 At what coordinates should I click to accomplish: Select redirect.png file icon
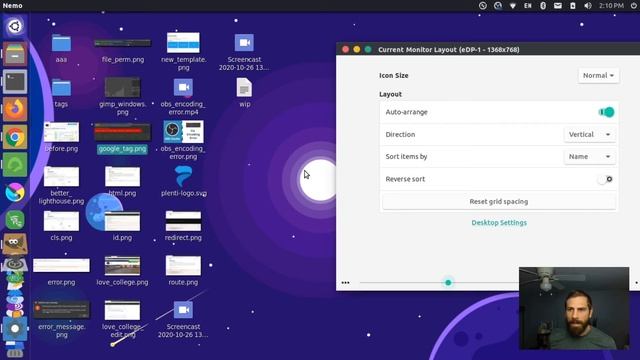[183, 221]
